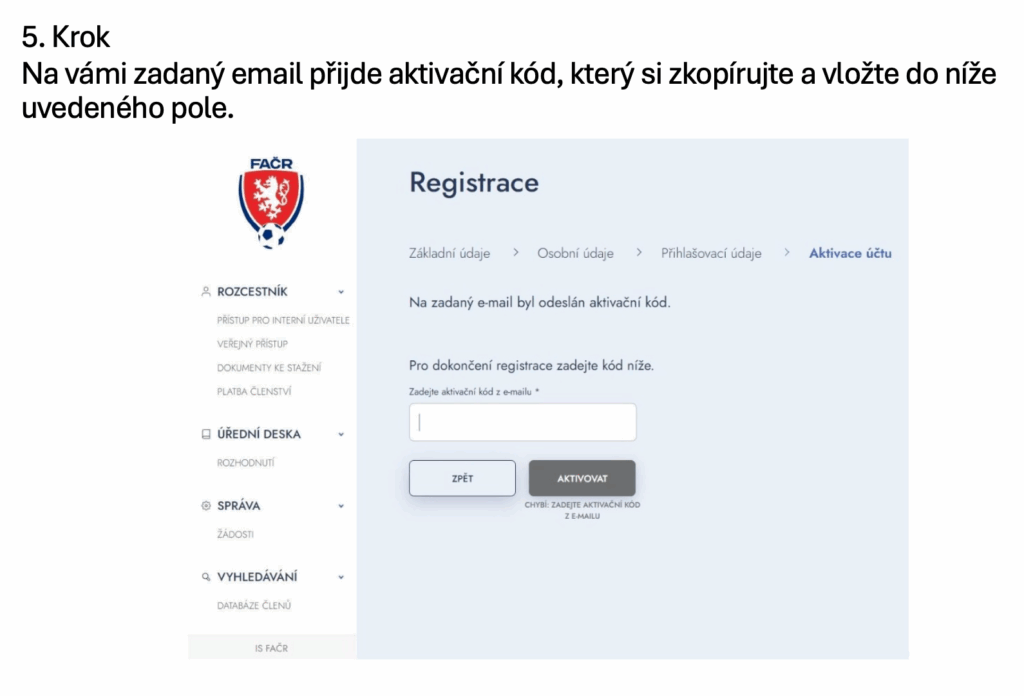Open Přístup pro interní uživatele

coord(283,320)
